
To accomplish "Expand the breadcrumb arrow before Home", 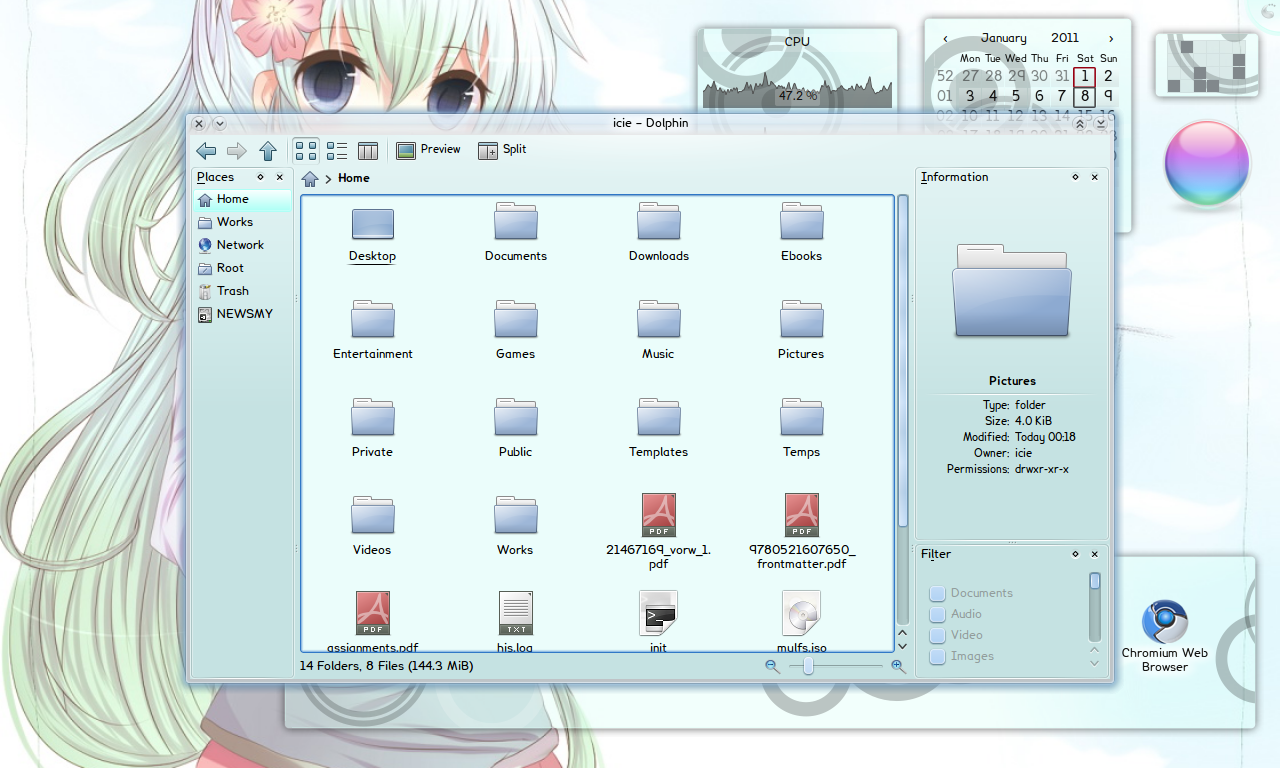I will [x=328, y=179].
